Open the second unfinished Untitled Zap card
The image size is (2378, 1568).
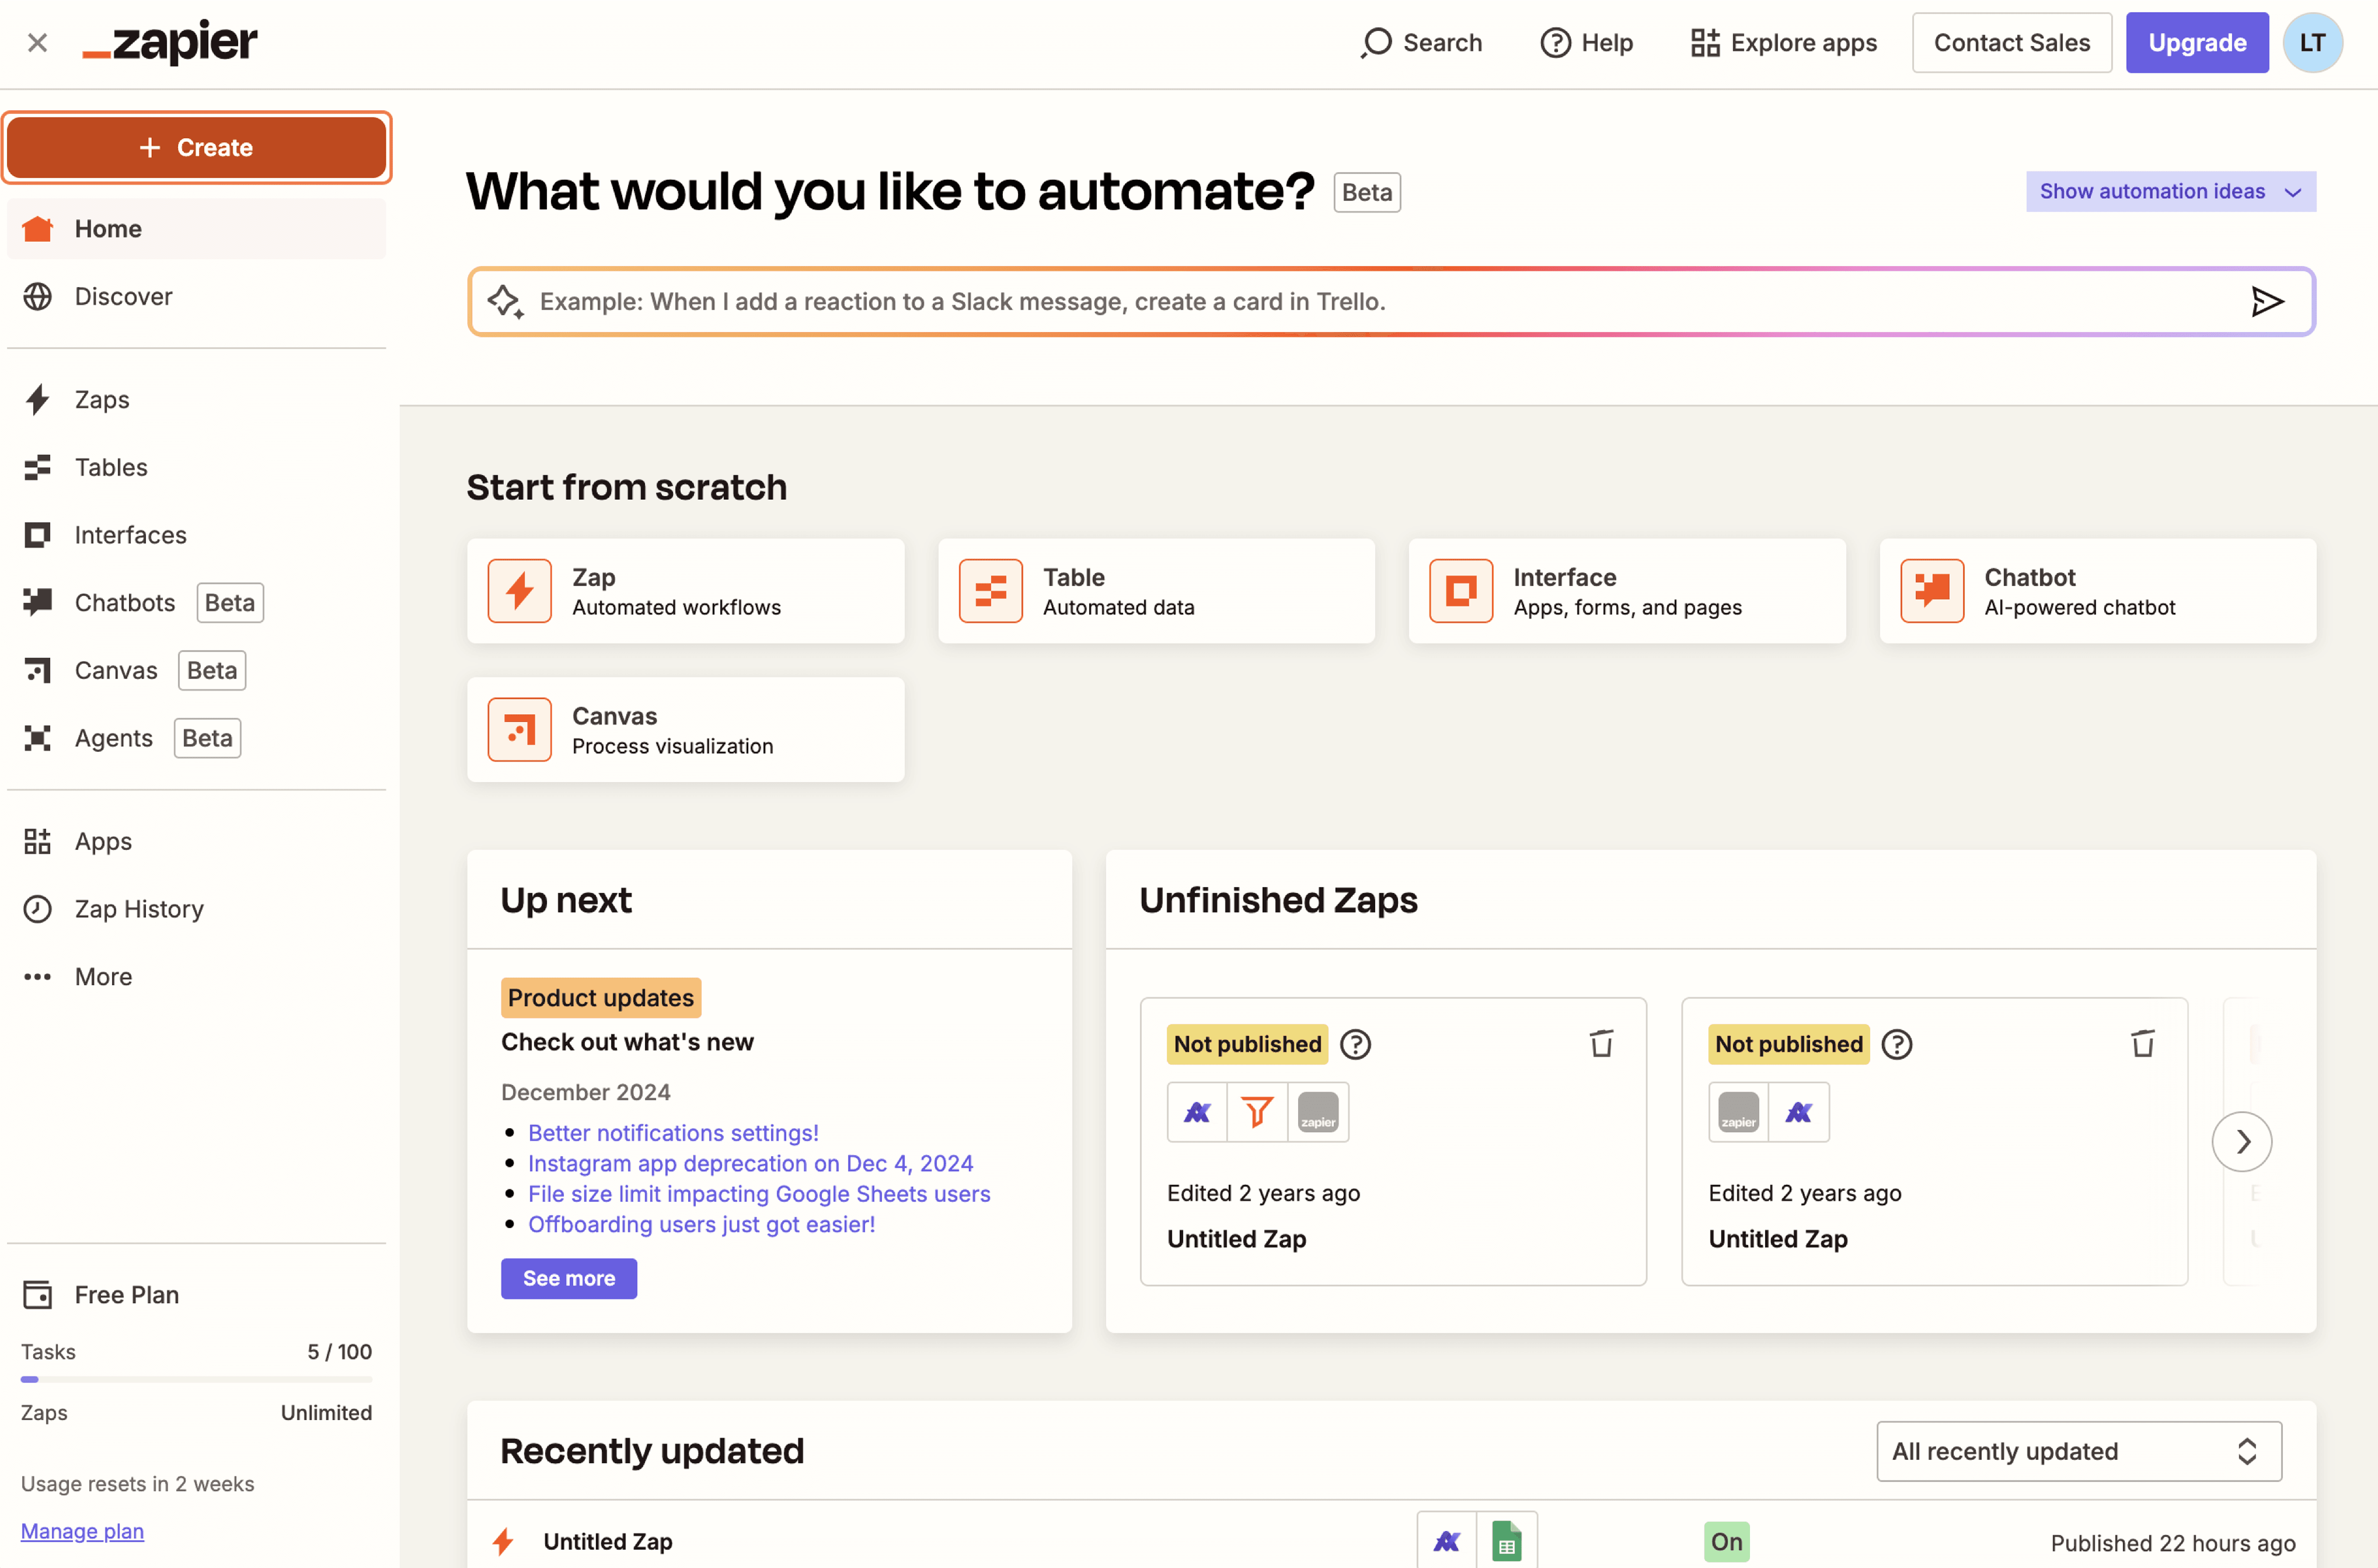point(1934,1142)
